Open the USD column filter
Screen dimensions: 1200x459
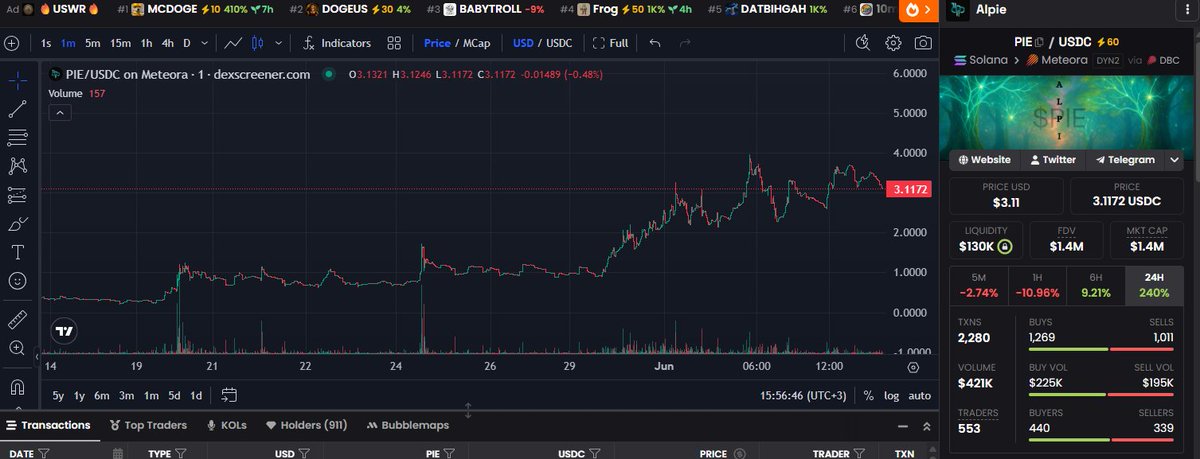click(x=306, y=453)
